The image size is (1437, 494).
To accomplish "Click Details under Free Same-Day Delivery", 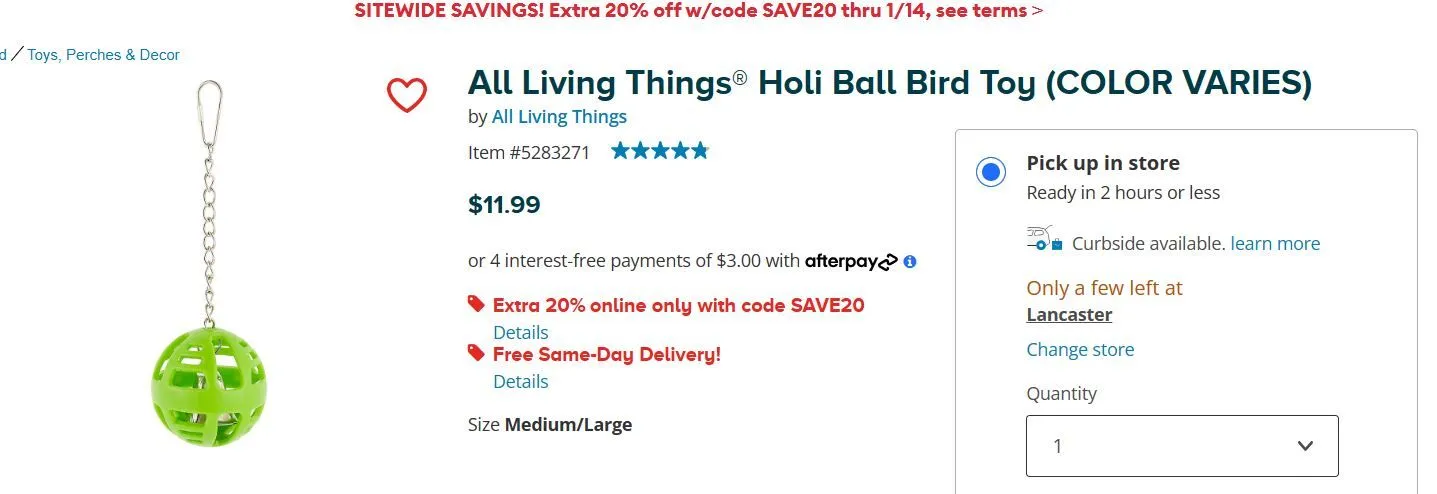I will 520,381.
